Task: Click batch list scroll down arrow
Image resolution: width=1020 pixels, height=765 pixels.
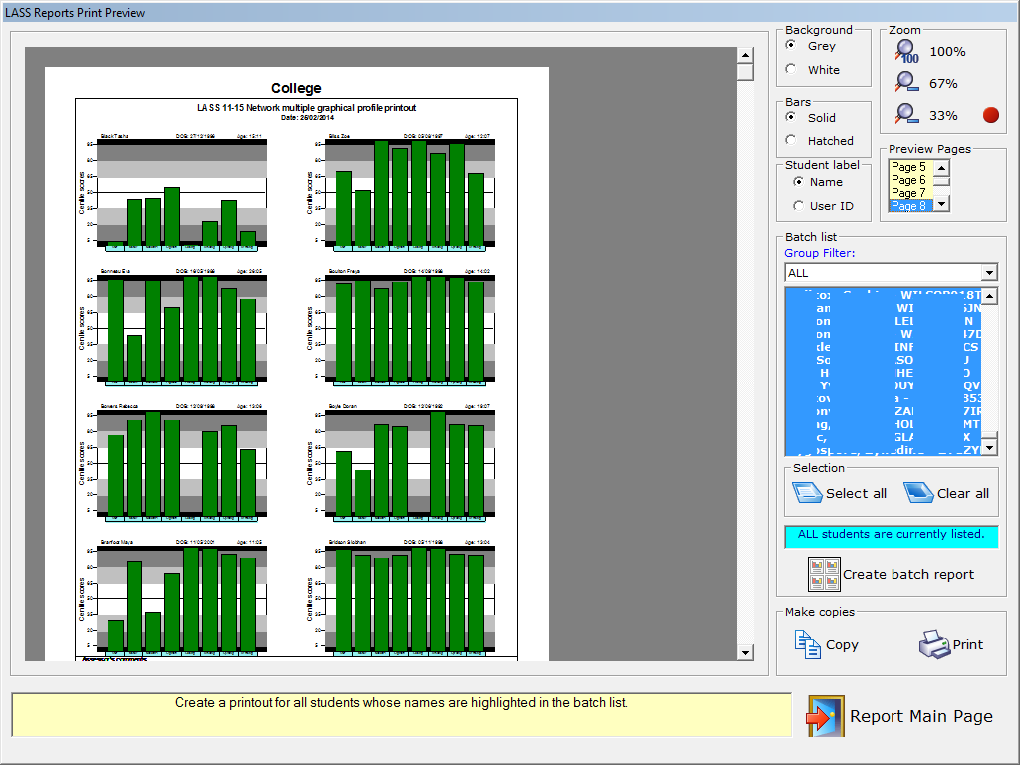Action: (x=989, y=448)
